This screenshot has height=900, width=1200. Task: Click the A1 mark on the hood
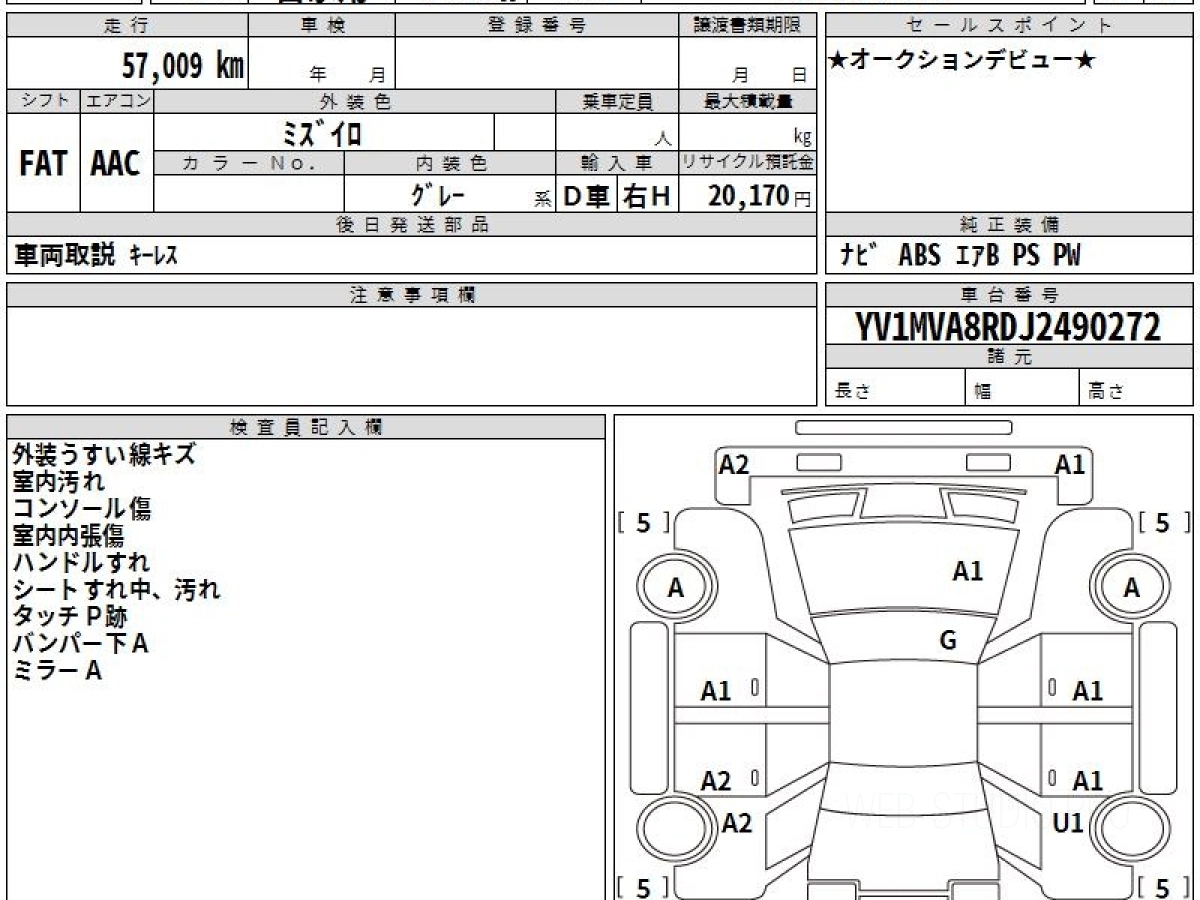[x=968, y=572]
